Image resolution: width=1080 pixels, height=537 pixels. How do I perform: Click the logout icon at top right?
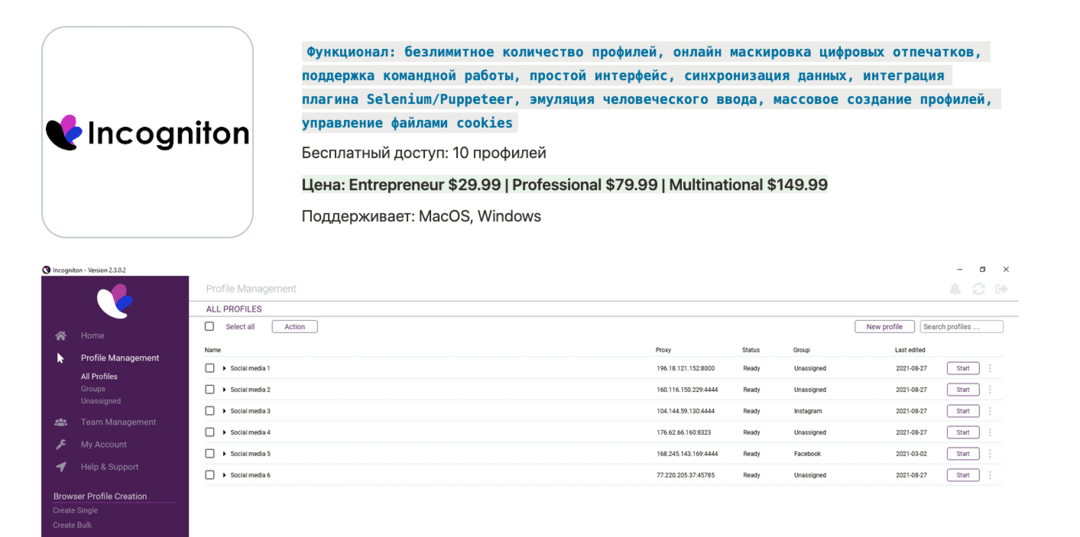tap(1002, 289)
